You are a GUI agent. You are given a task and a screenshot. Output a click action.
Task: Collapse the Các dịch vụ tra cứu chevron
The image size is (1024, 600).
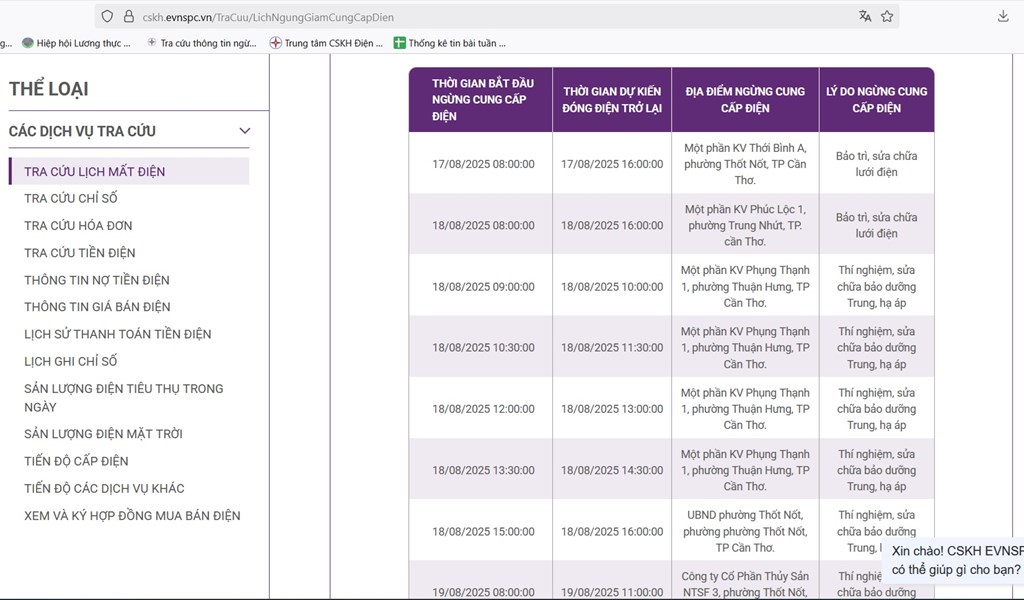pos(245,131)
